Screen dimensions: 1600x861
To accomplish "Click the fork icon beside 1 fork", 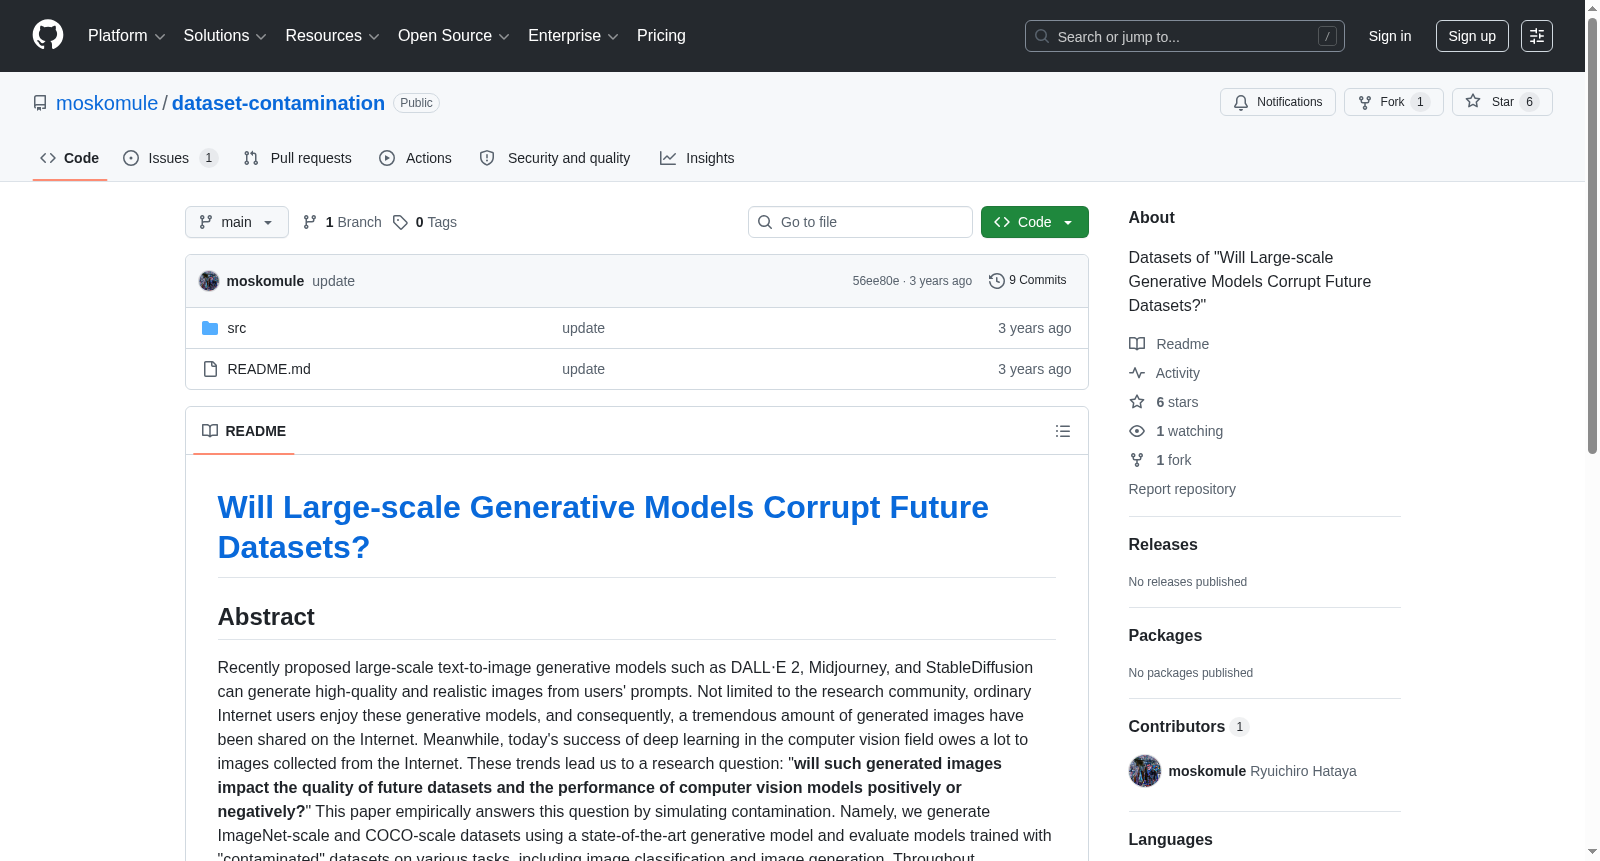I will [x=1137, y=460].
